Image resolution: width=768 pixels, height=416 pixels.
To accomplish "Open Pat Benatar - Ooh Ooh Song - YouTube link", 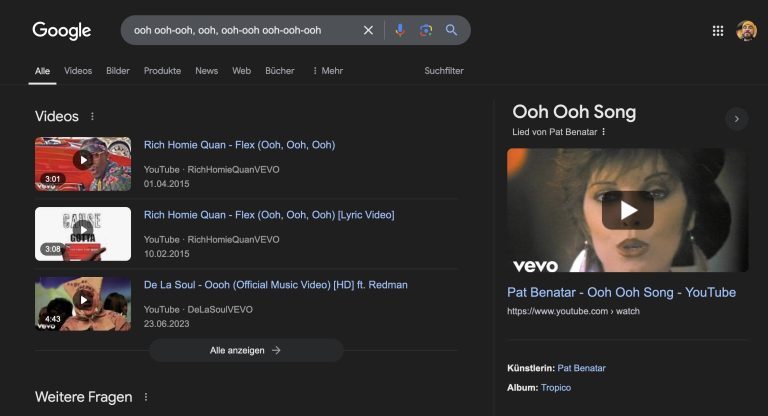I will coord(621,293).
